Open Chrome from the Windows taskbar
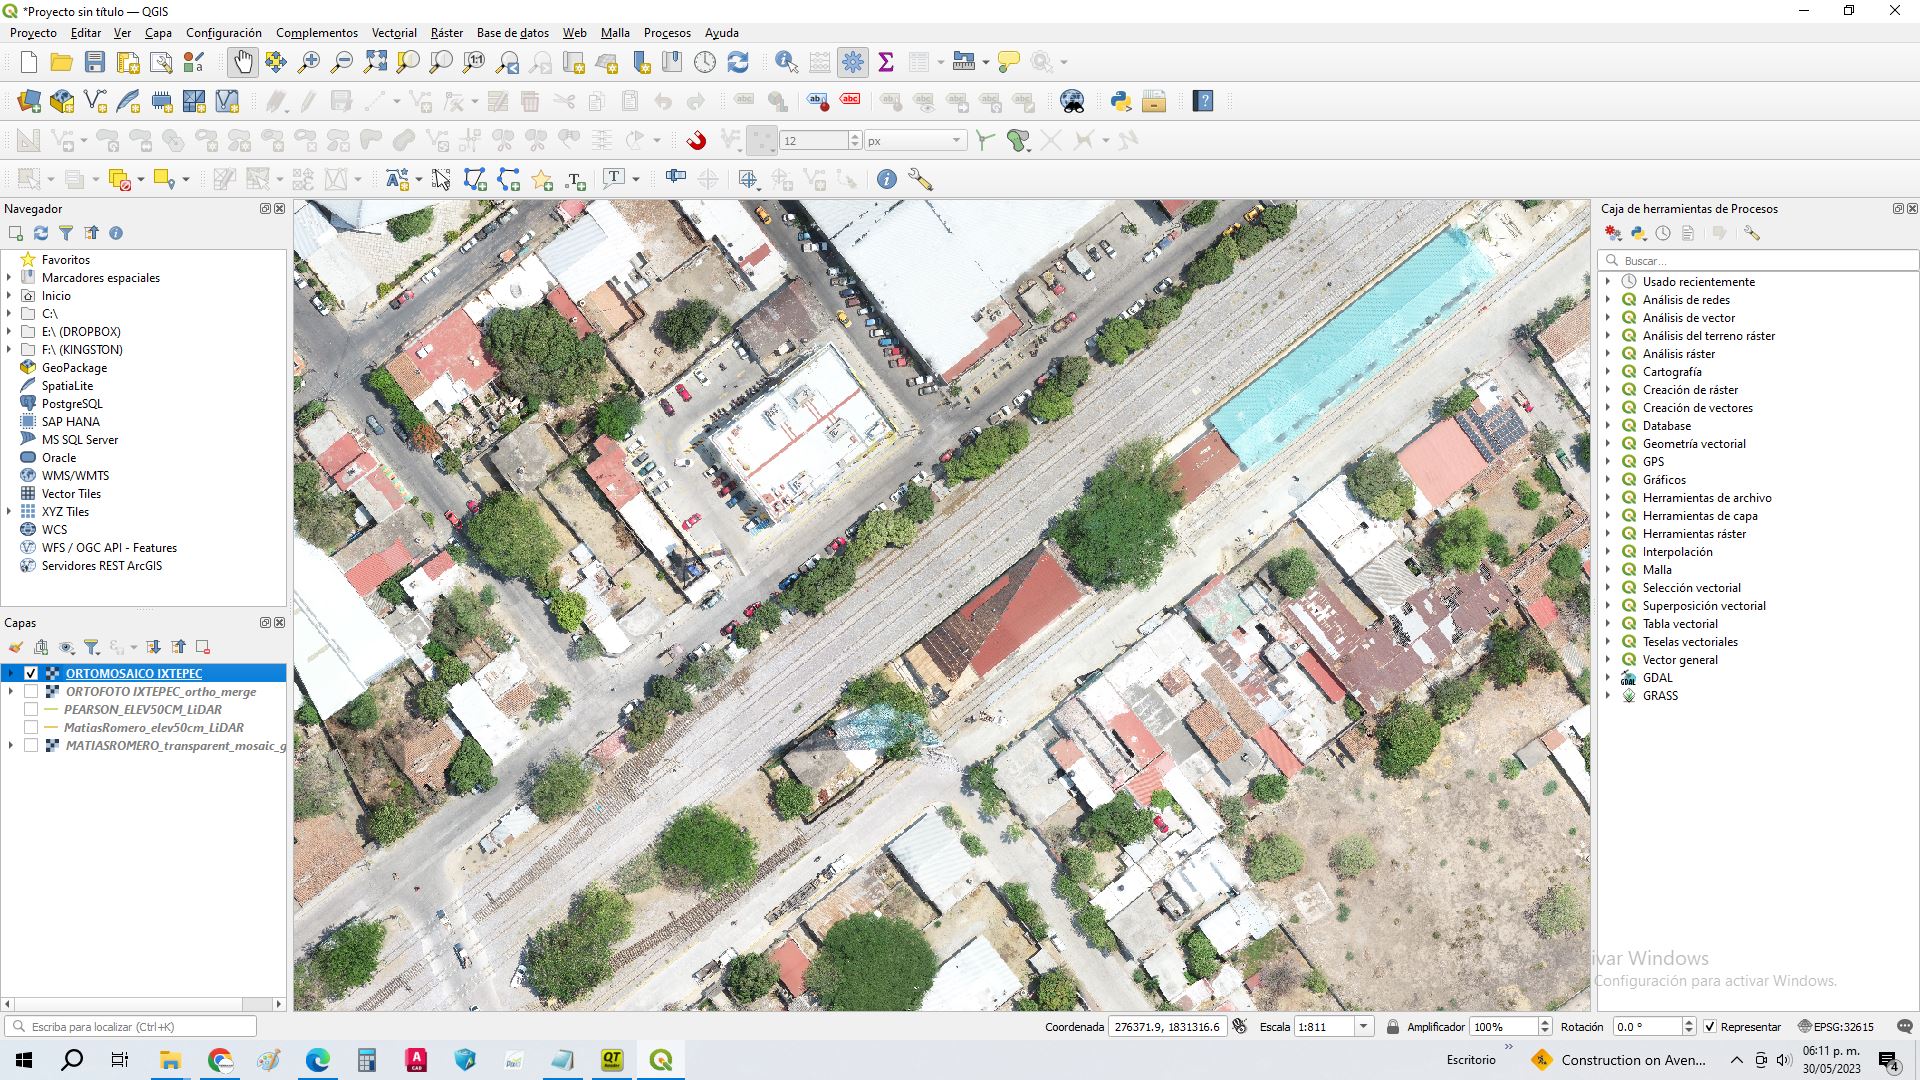This screenshot has width=1920, height=1080. coord(220,1060)
